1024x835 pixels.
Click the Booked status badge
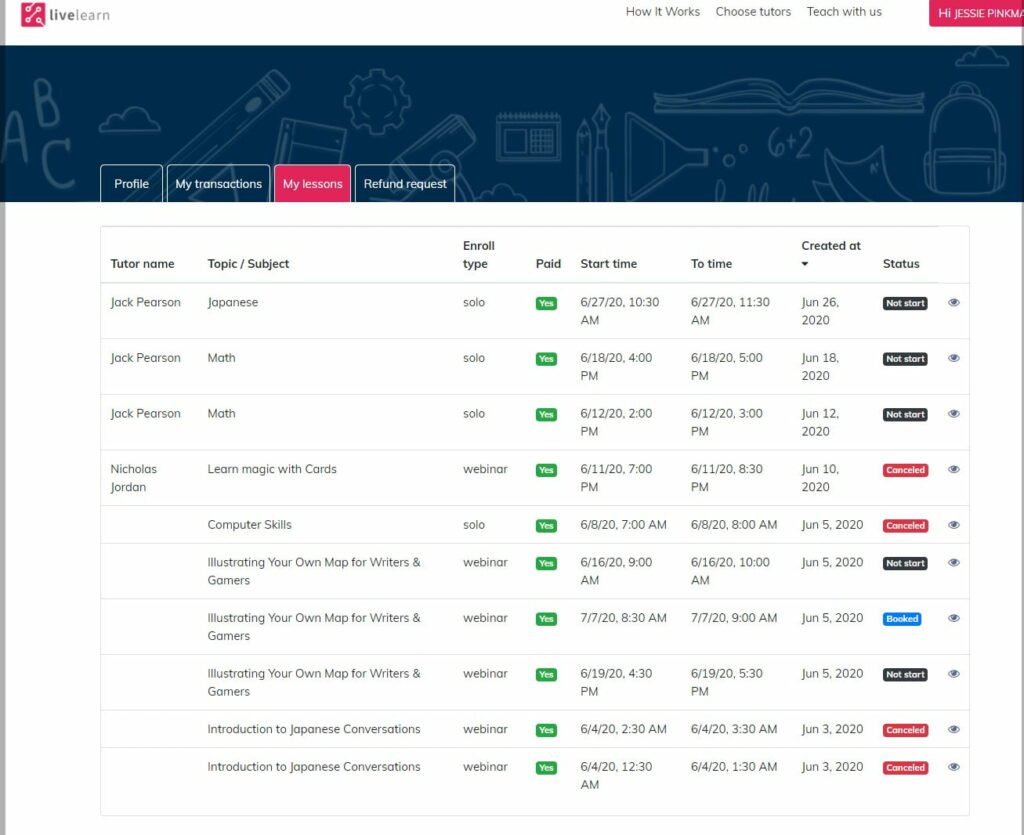click(901, 619)
